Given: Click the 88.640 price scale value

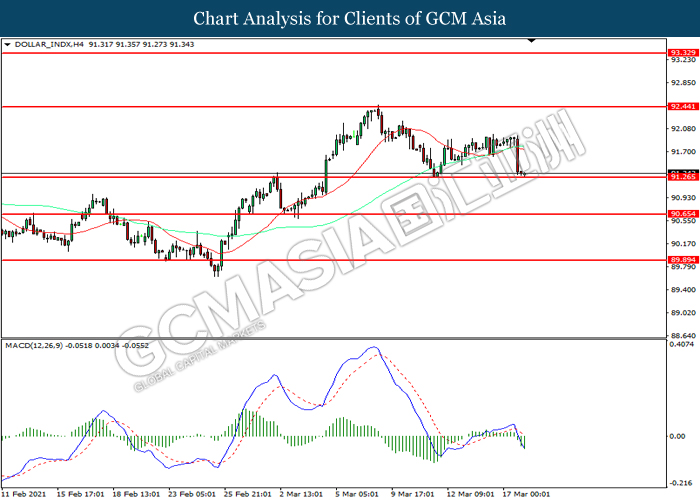Looking at the screenshot, I should [683, 335].
